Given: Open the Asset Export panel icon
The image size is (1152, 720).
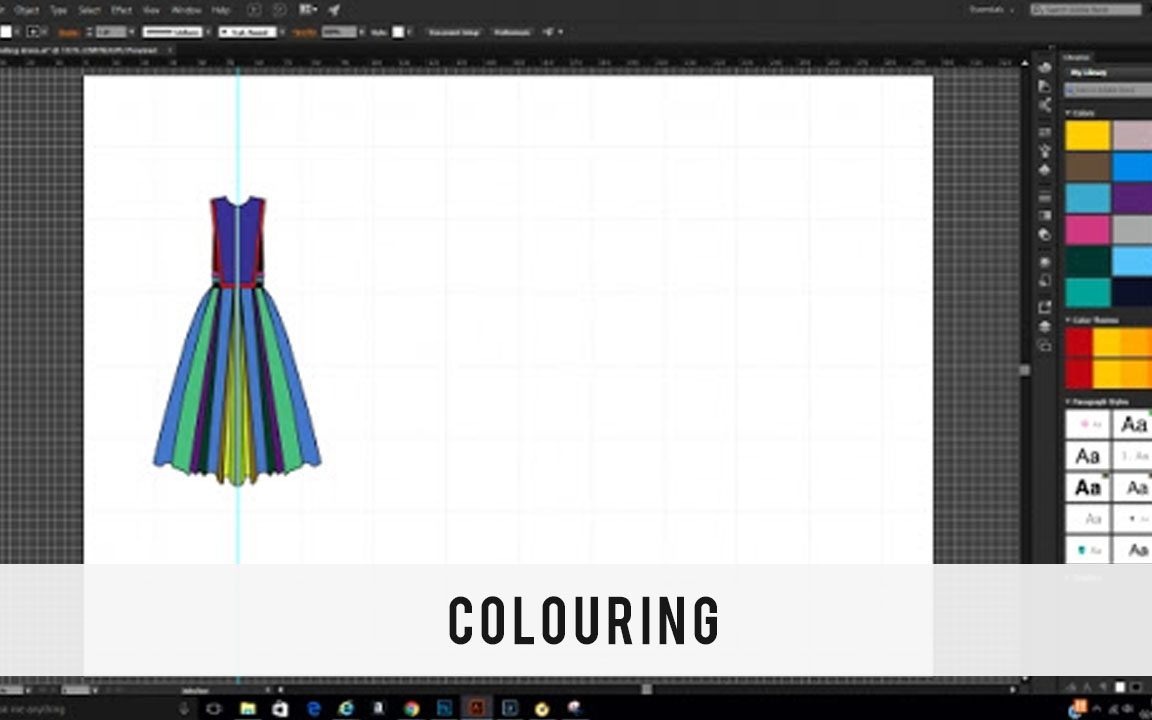Looking at the screenshot, I should [1044, 308].
